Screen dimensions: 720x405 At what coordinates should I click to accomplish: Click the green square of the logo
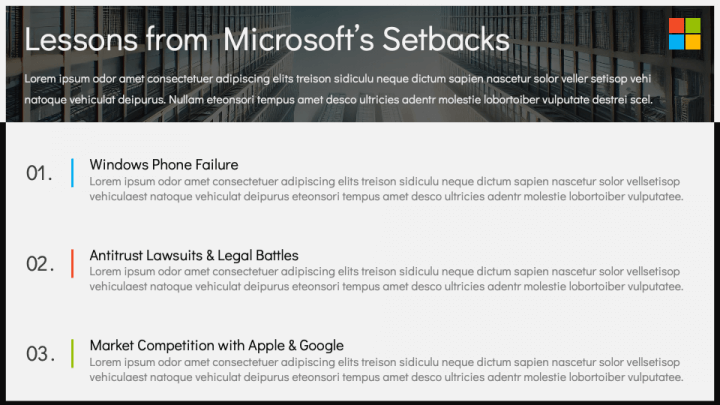[693, 25]
